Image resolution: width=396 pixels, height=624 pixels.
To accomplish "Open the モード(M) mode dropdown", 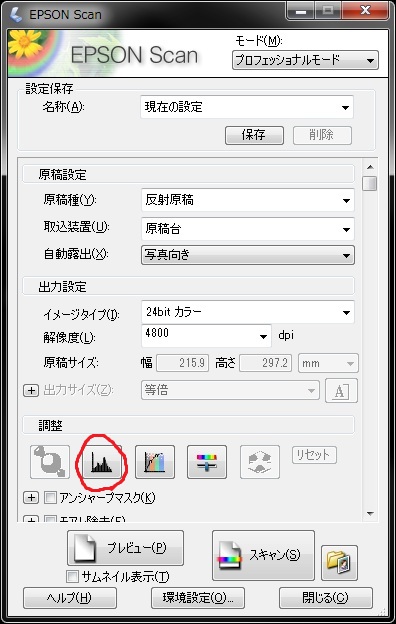I will 305,60.
